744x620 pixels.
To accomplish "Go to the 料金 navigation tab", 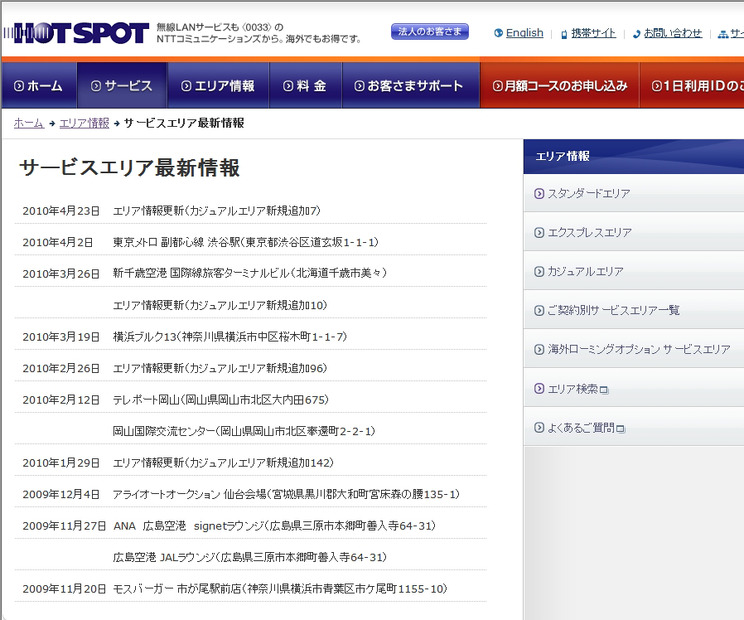I will point(305,86).
